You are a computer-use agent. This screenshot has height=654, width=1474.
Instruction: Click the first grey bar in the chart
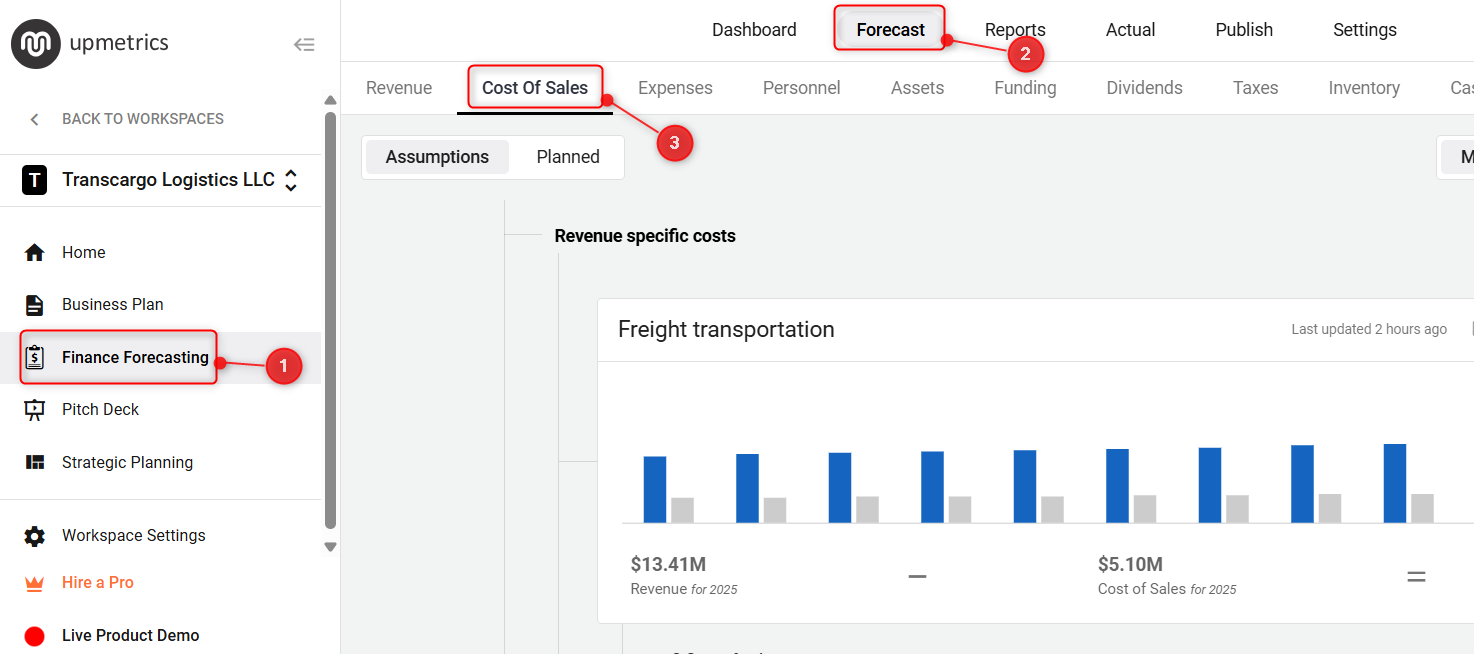point(682,510)
